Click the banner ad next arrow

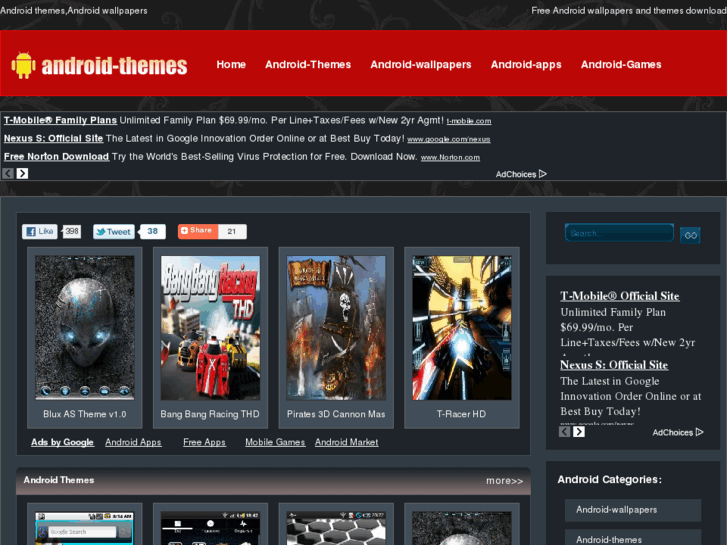click(22, 173)
